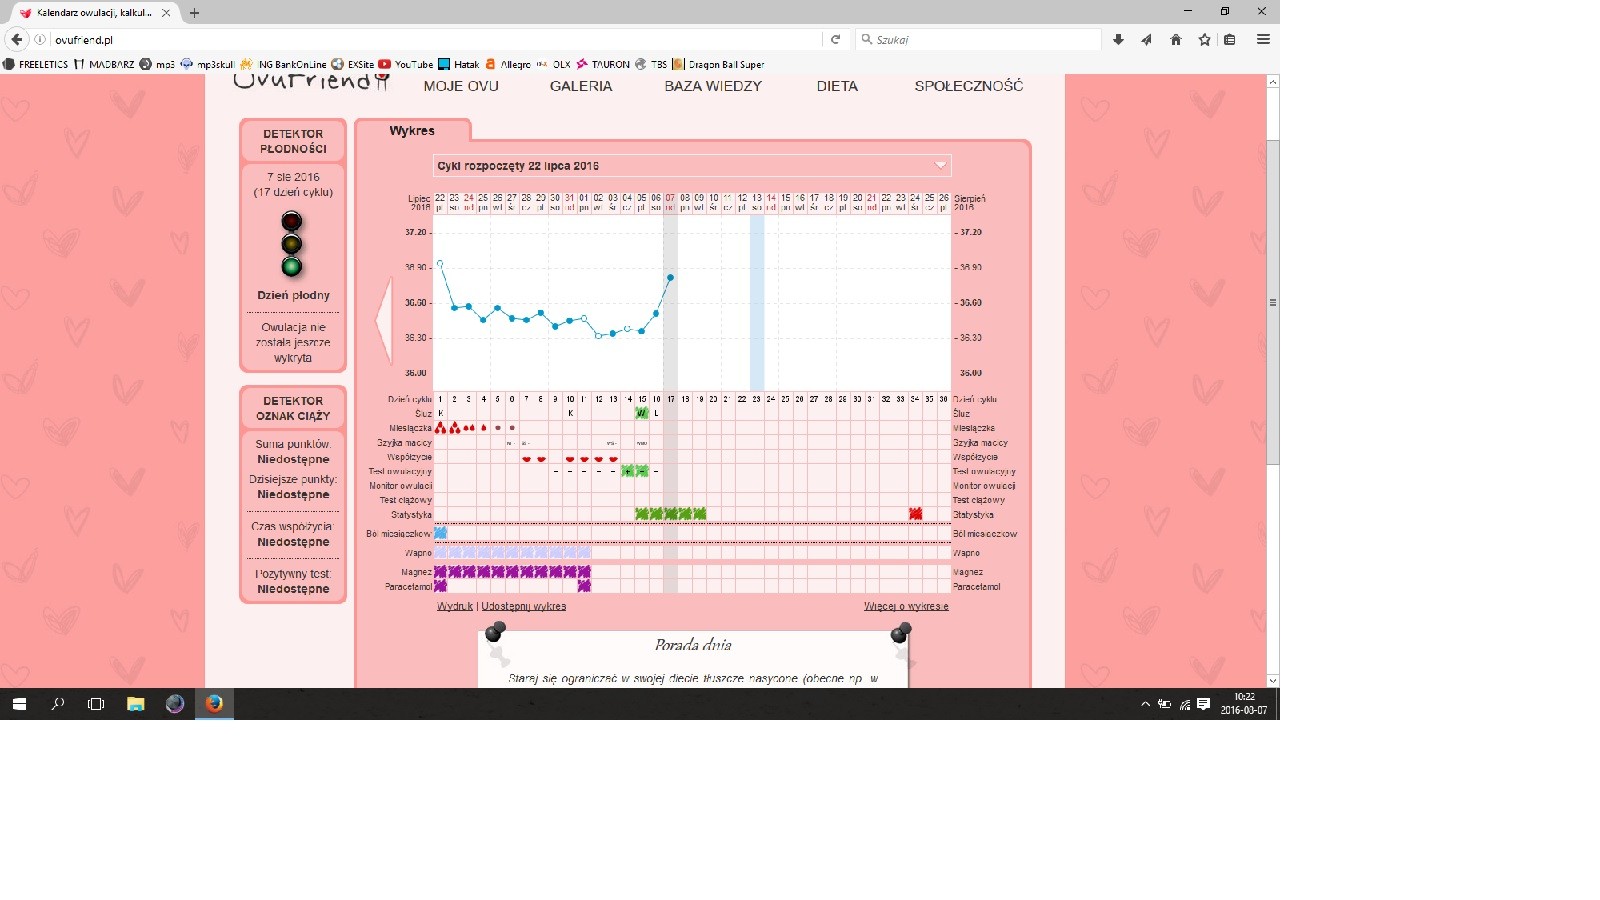
Task: Click the 'Udostępnij wykres' link
Action: [524, 606]
